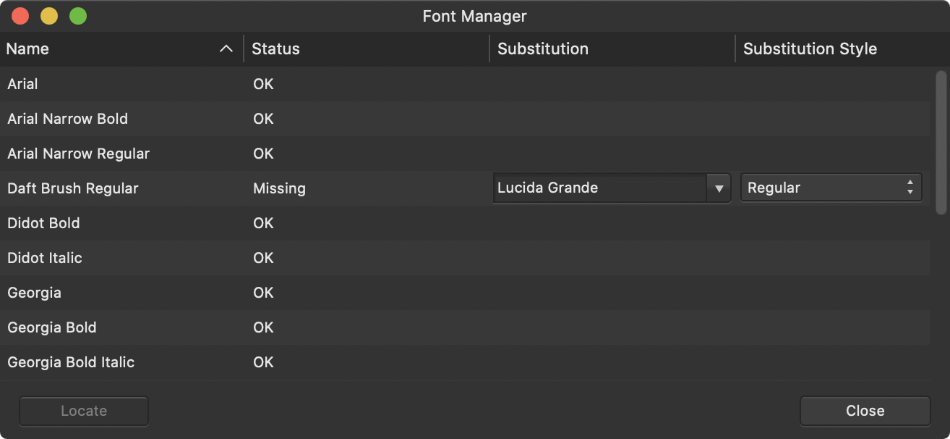Select the Georgia Bold Italic row
This screenshot has width=950, height=439.
click(x=71, y=362)
